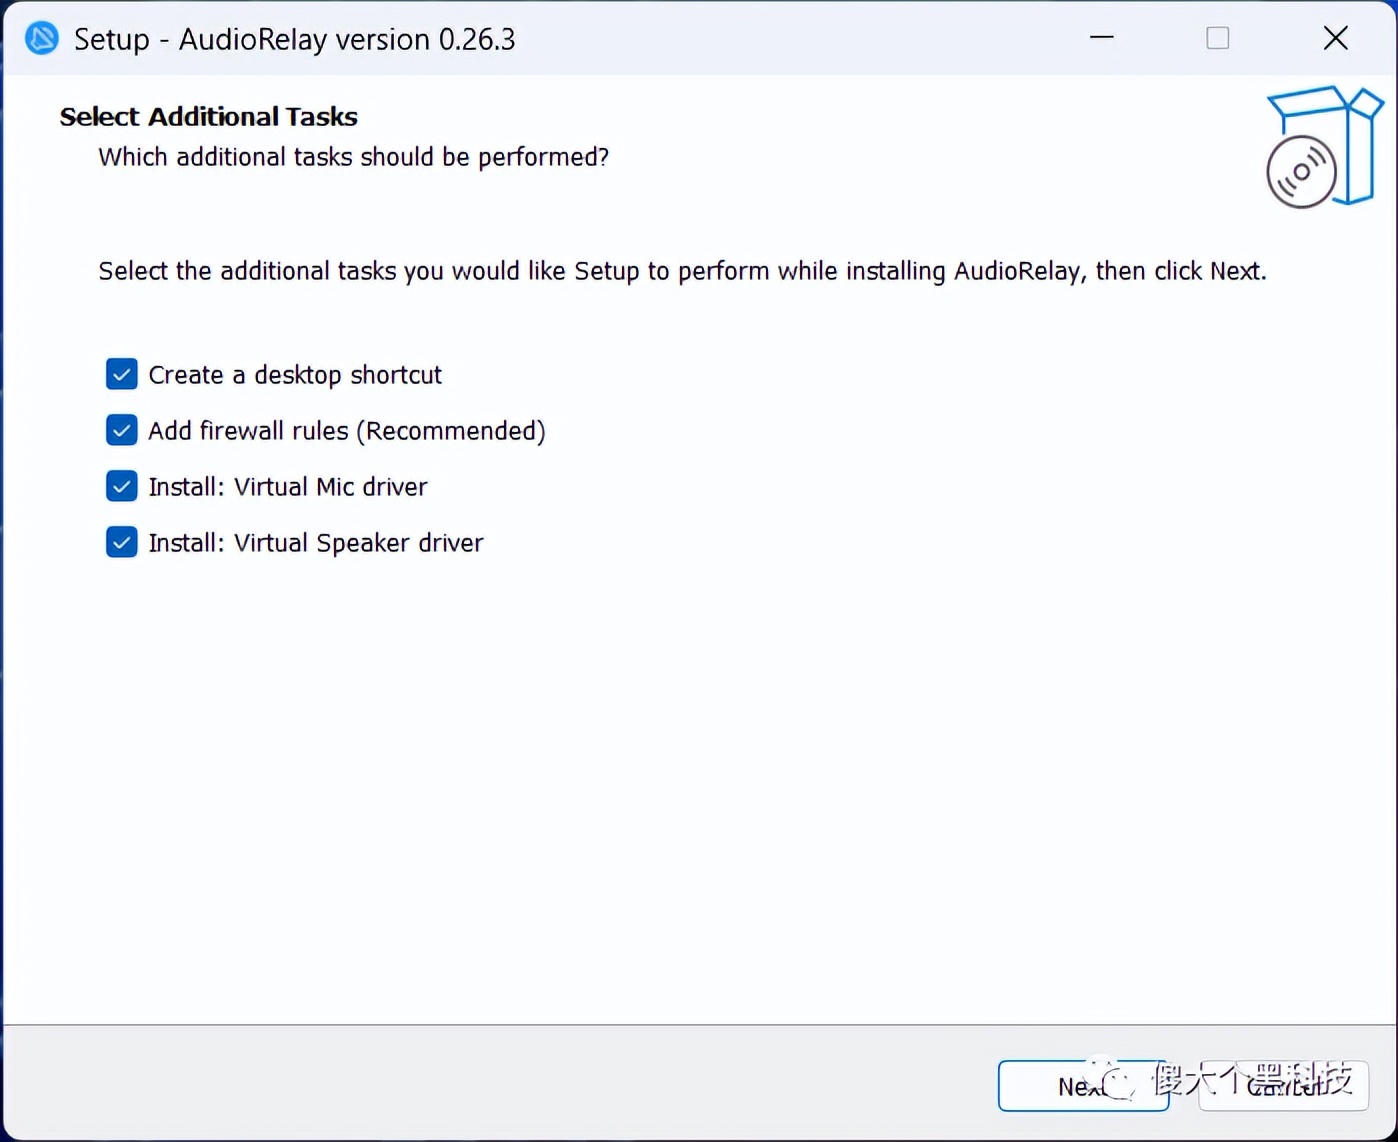Click the instruction text mentioning installing AudioRelay
Image resolution: width=1398 pixels, height=1142 pixels.
pyautogui.click(x=682, y=271)
